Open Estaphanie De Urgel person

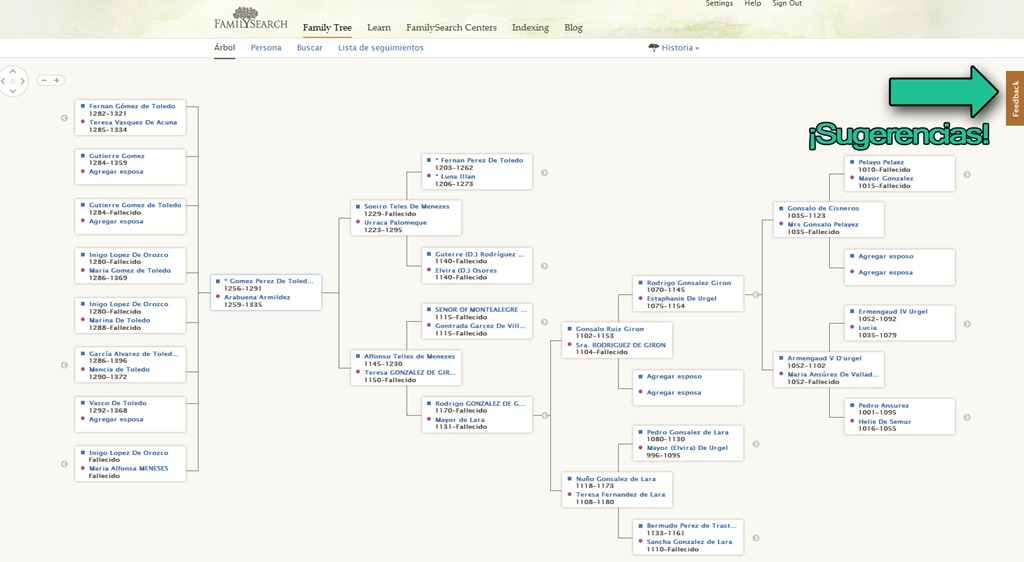tap(682, 298)
